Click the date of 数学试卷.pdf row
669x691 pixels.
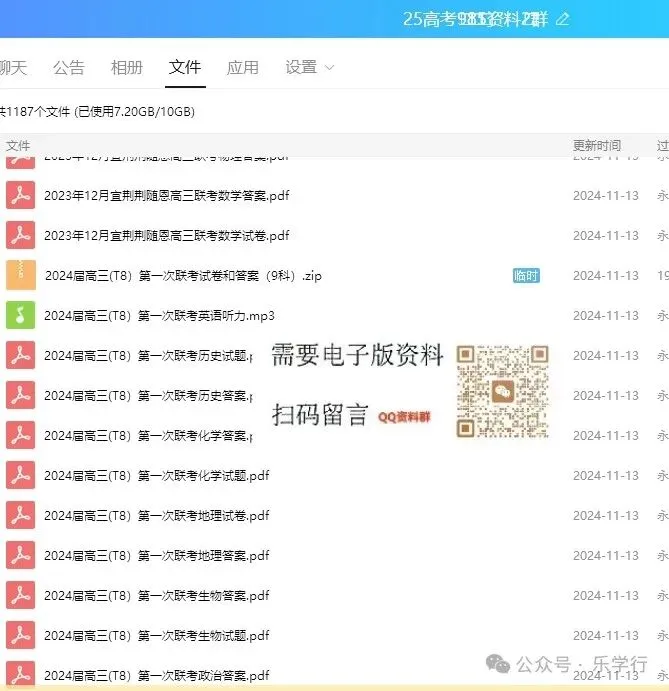click(606, 235)
